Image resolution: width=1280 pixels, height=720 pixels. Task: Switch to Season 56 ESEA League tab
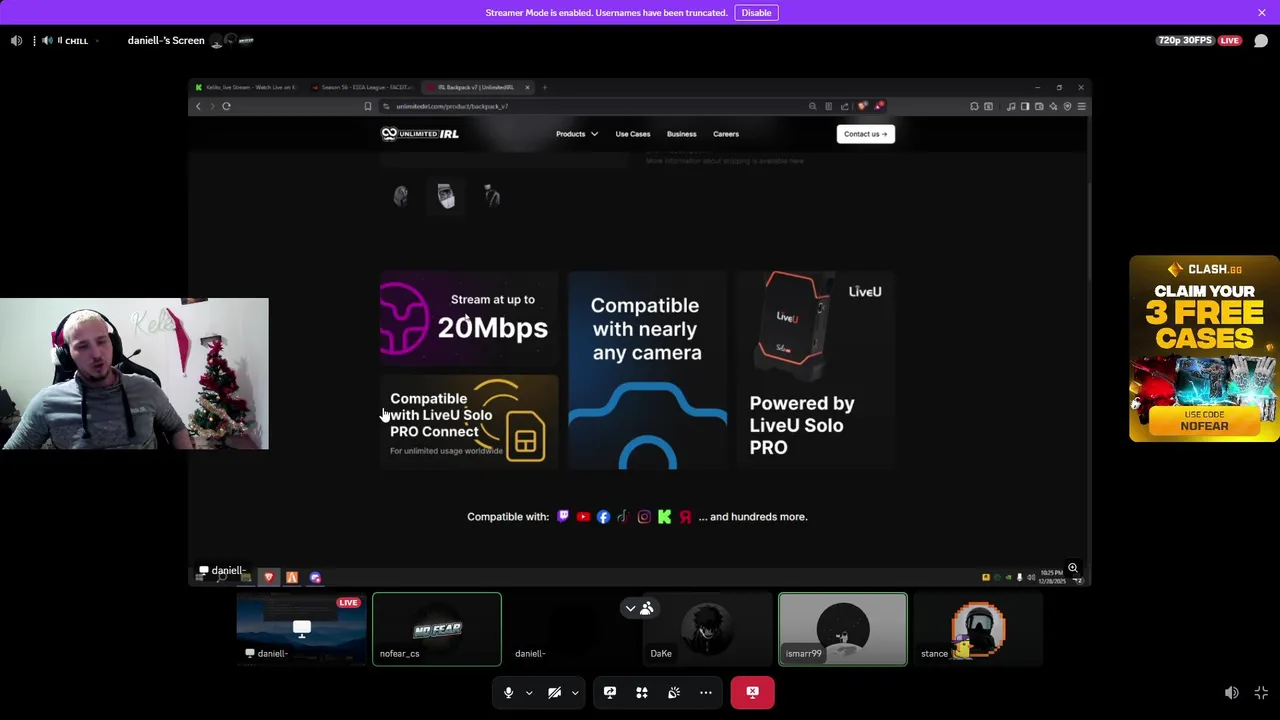click(x=362, y=87)
